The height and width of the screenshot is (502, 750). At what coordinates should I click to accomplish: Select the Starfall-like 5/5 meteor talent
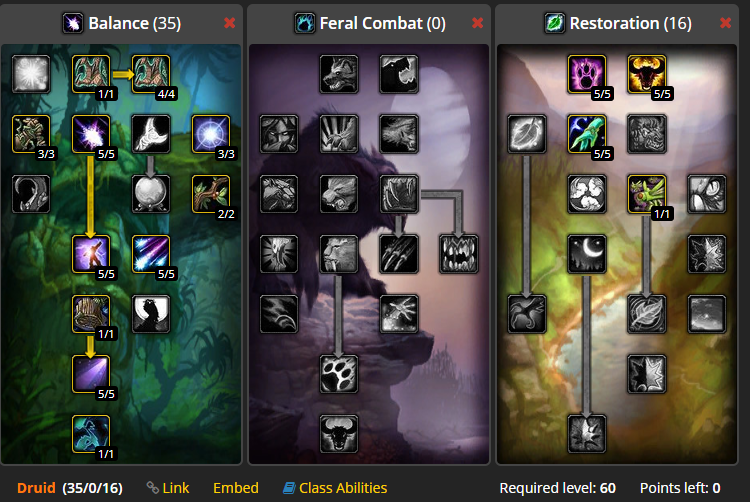click(x=151, y=254)
